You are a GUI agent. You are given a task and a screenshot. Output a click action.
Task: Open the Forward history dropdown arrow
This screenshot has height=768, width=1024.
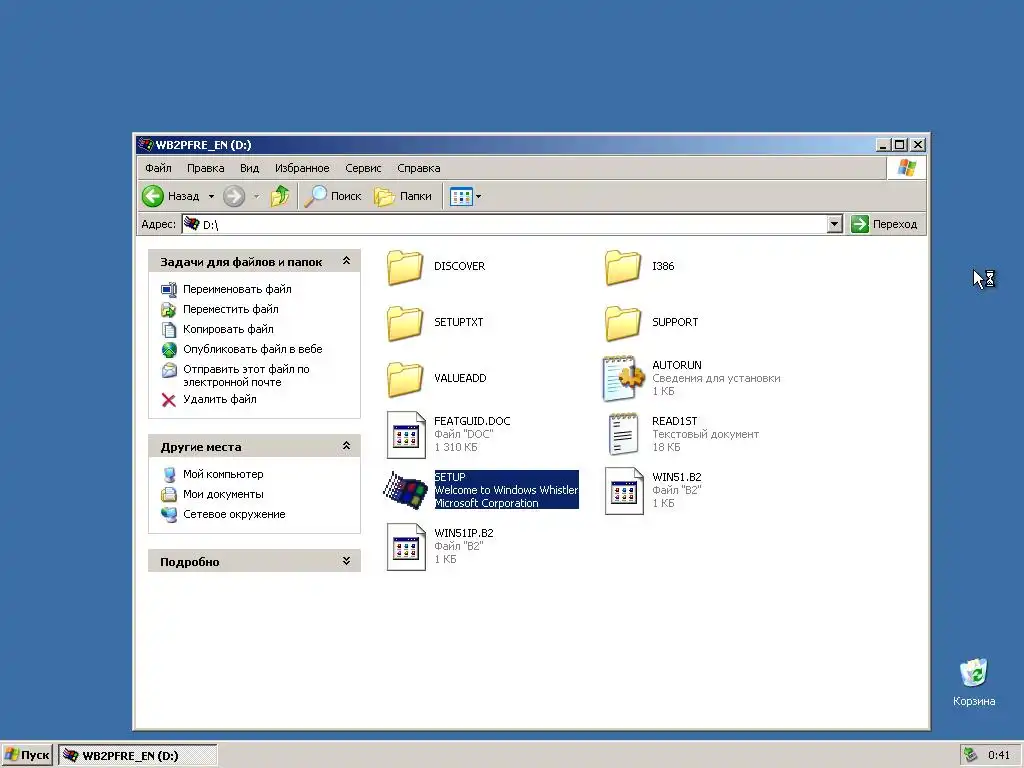coord(257,197)
